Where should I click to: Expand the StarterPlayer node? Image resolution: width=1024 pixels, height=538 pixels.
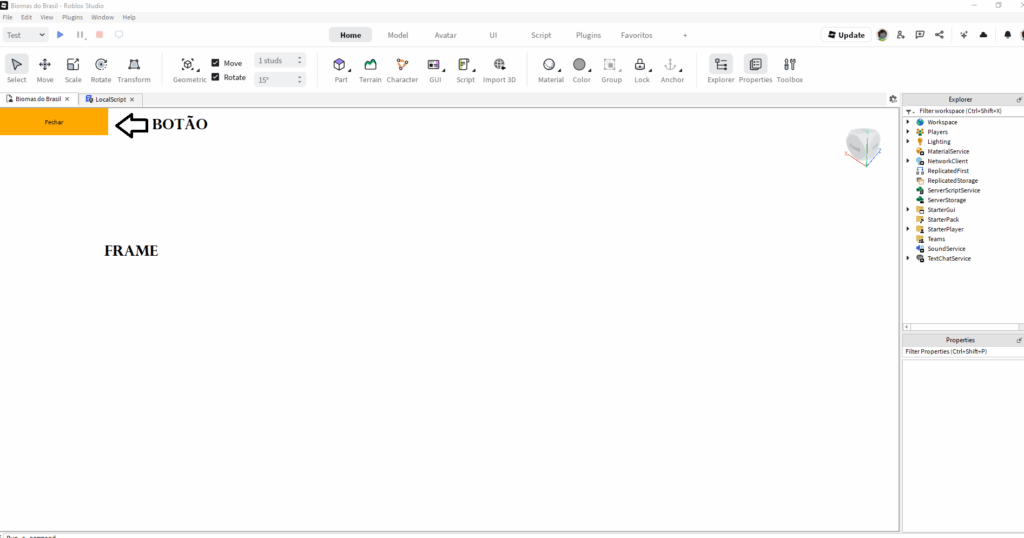[908, 229]
